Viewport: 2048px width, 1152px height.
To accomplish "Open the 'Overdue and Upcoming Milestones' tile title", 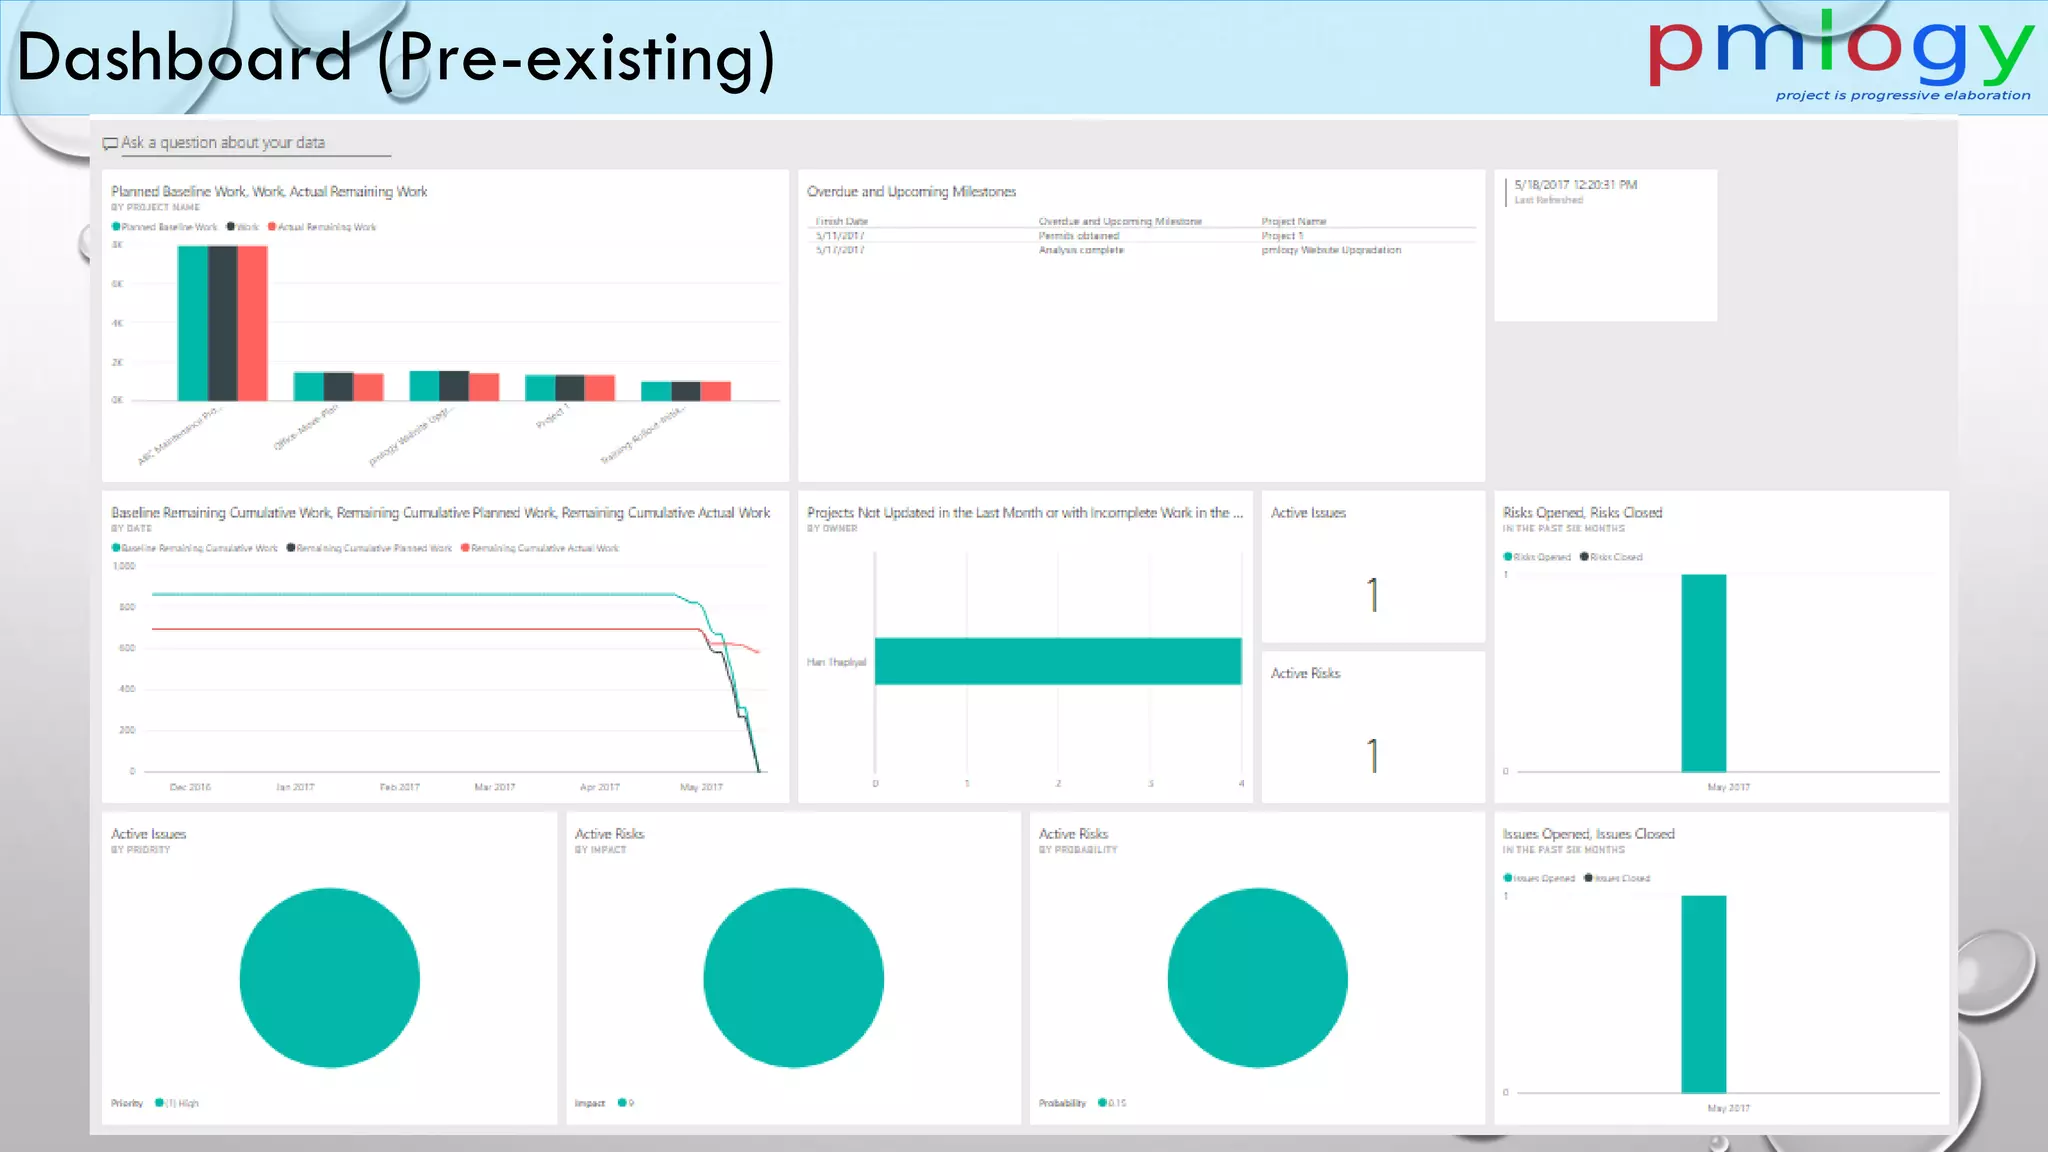I will [x=911, y=191].
